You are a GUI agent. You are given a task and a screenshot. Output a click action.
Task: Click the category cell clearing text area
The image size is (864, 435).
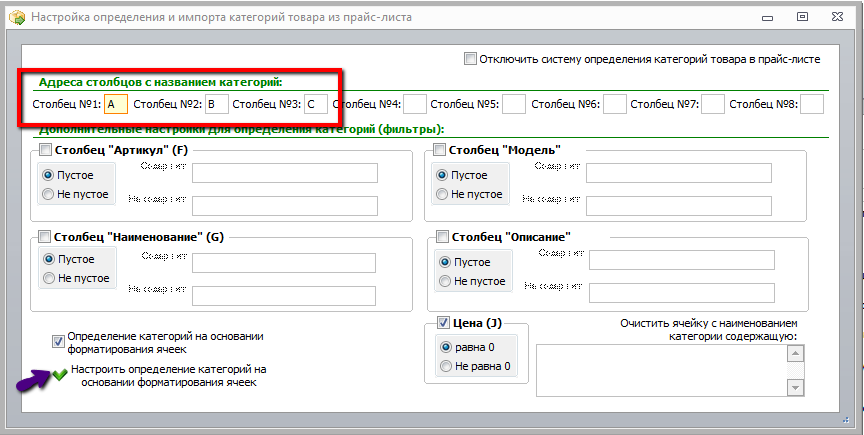[661, 370]
